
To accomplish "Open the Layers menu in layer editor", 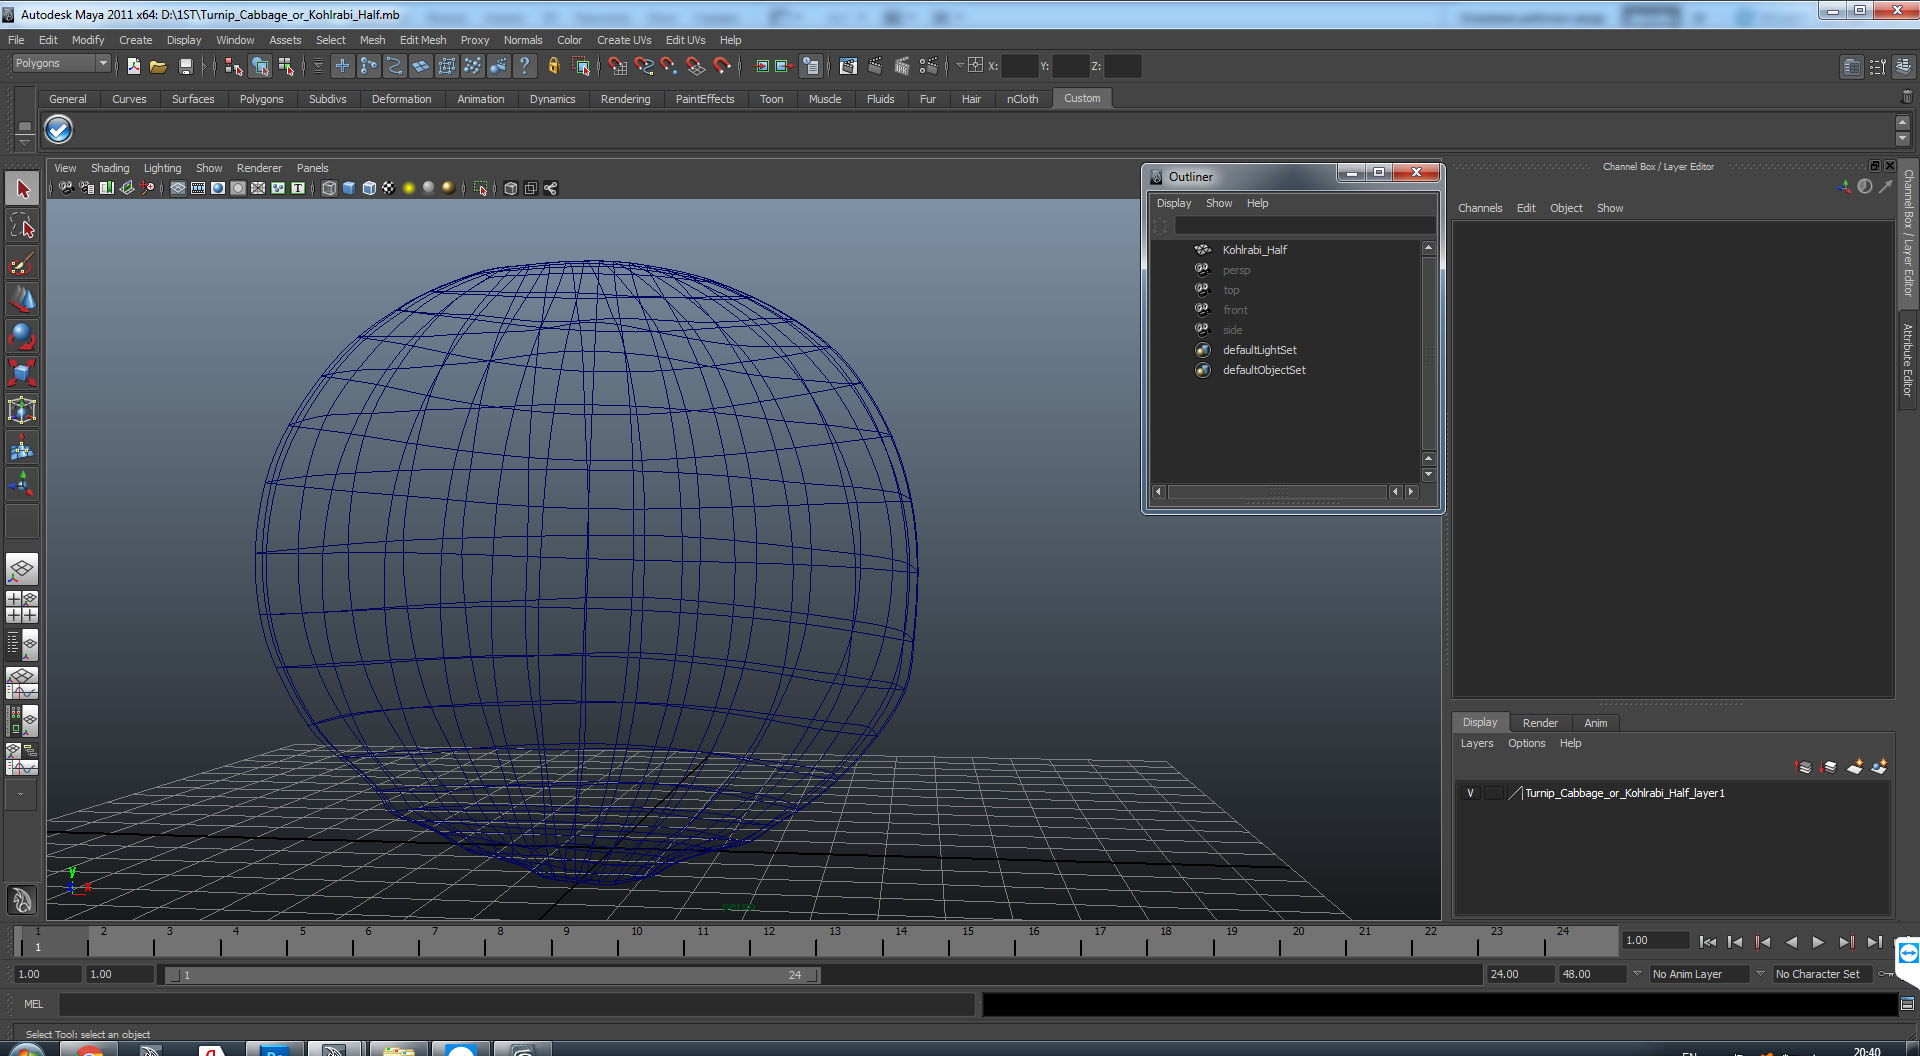I will 1476,743.
